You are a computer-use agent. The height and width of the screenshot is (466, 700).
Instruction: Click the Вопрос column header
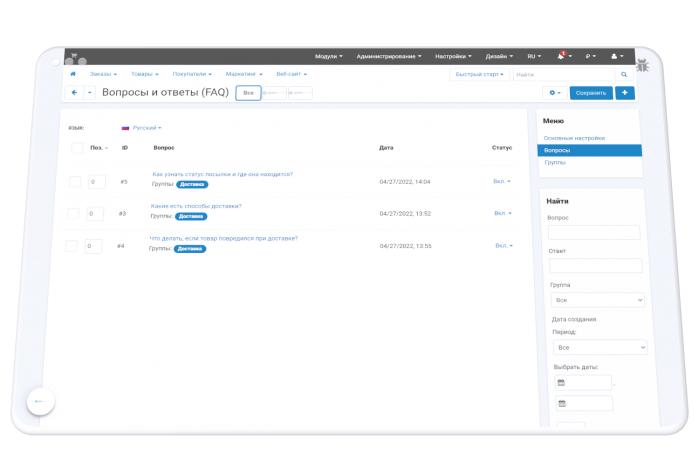tap(164, 148)
